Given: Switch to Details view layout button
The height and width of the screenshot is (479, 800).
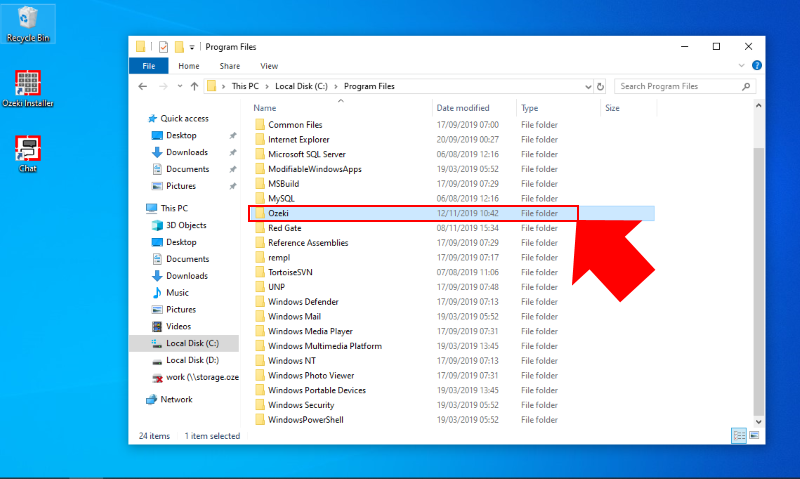Looking at the screenshot, I should 739,436.
